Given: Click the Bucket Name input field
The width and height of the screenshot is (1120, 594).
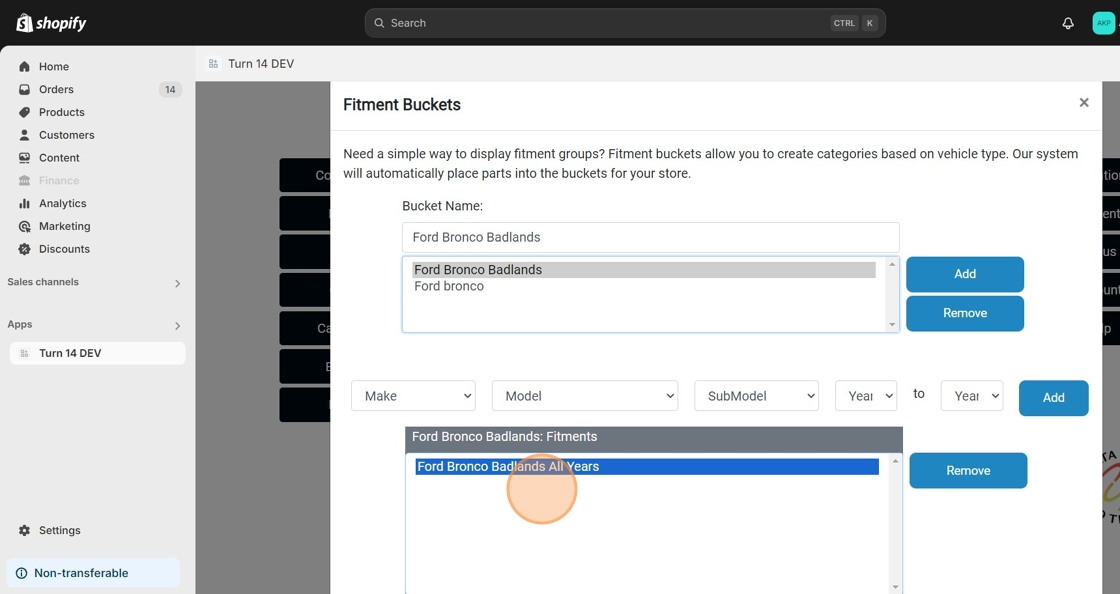Looking at the screenshot, I should click(651, 237).
